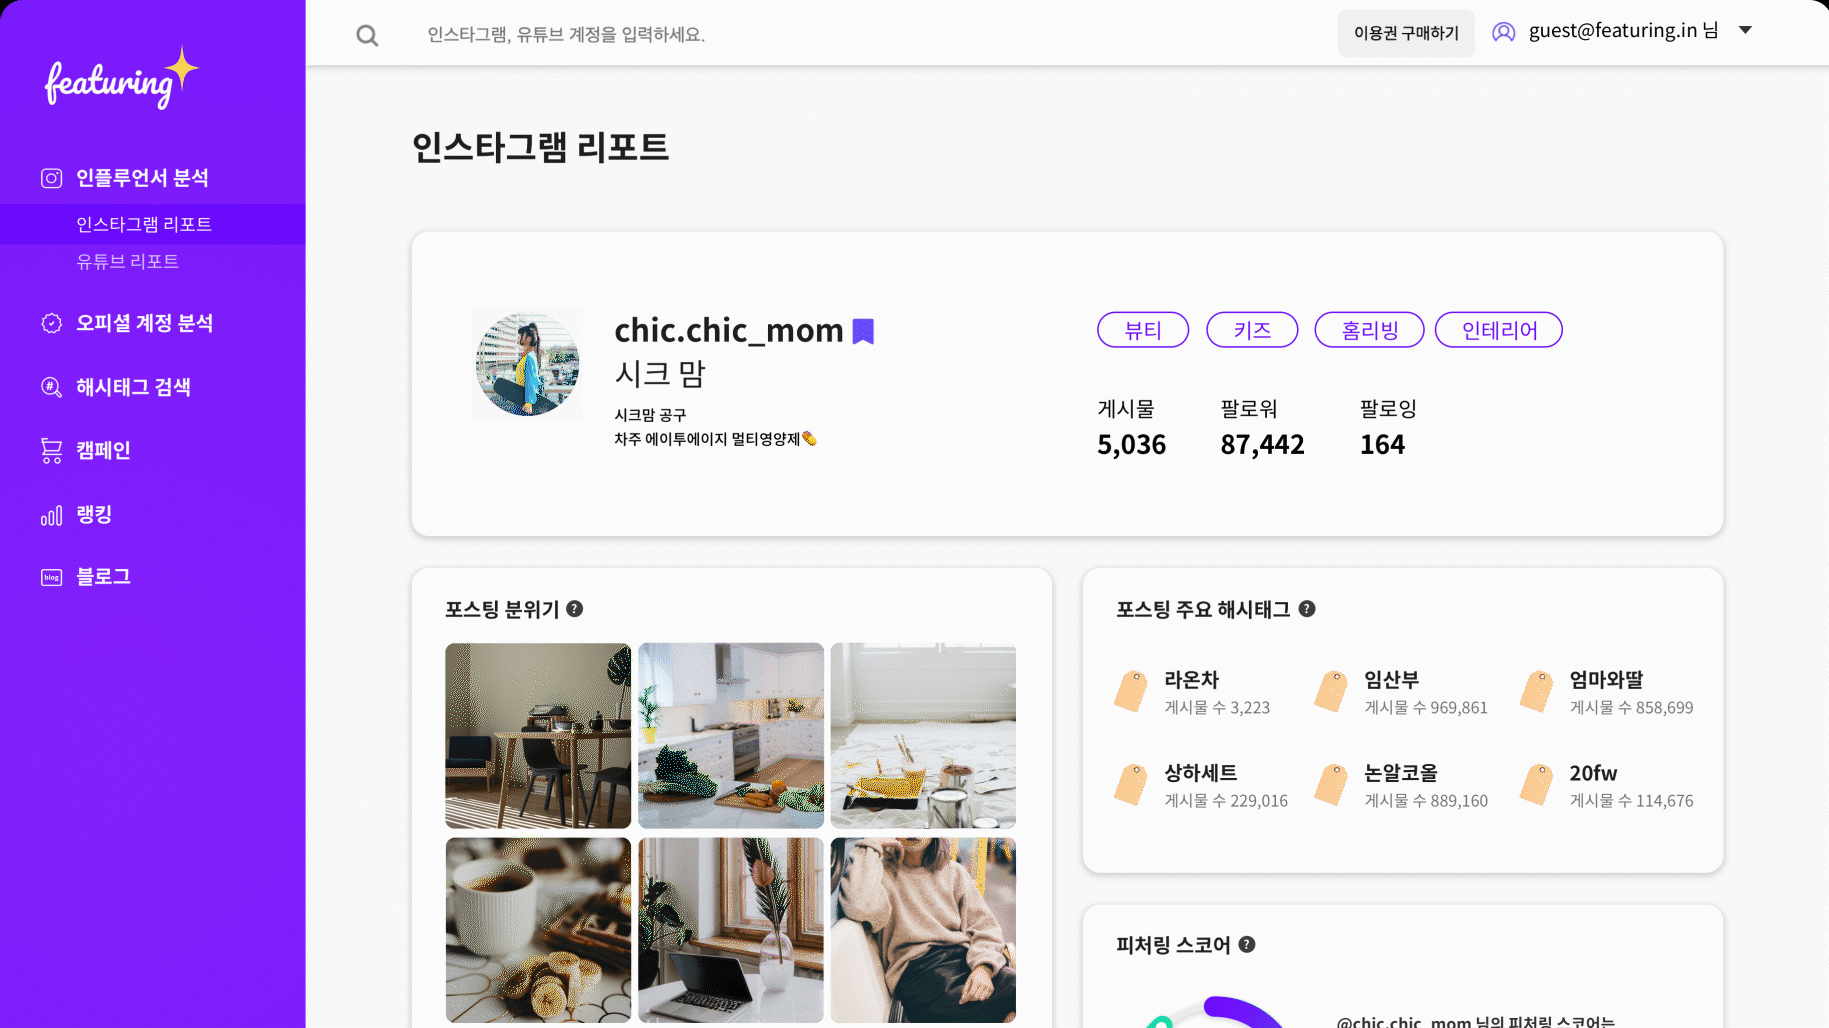Click the 임산부 hashtag entry
Image resolution: width=1829 pixels, height=1028 pixels.
pos(1402,692)
